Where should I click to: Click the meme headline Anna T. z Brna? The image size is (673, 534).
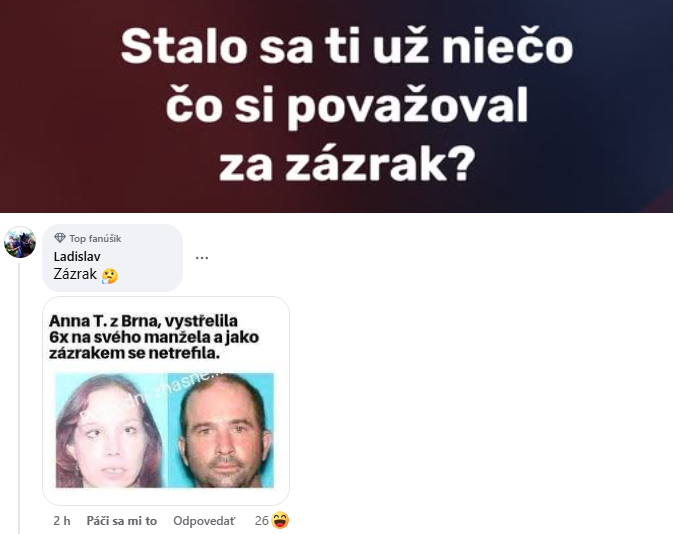pyautogui.click(x=154, y=337)
